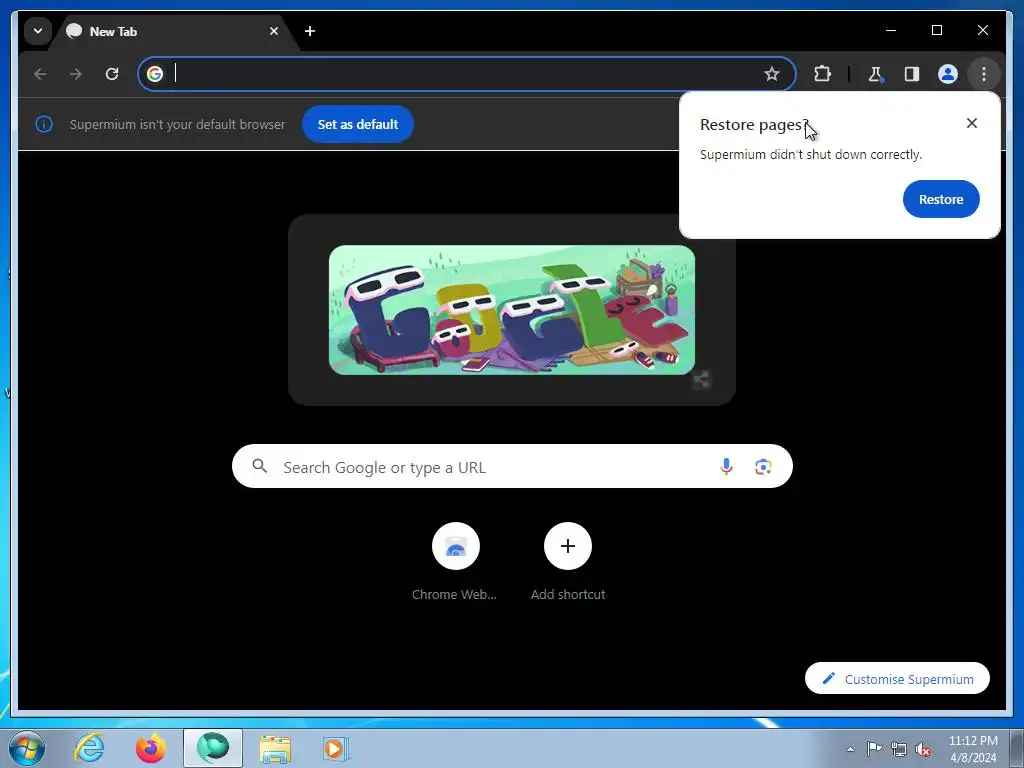The height and width of the screenshot is (768, 1024).
Task: Search by image with Lens icon
Action: coord(763,467)
